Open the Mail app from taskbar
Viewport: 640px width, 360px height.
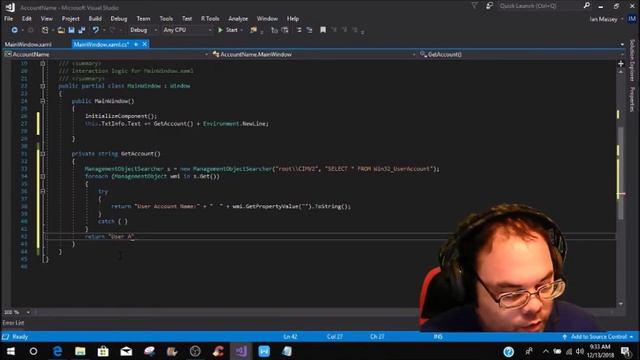coord(126,351)
